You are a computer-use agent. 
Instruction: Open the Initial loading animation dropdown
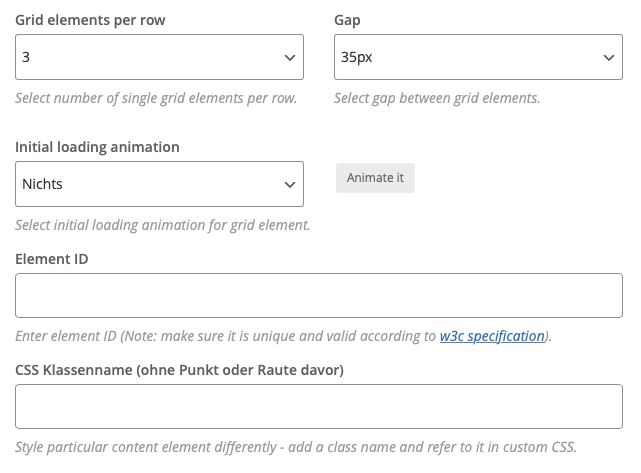[x=159, y=184]
